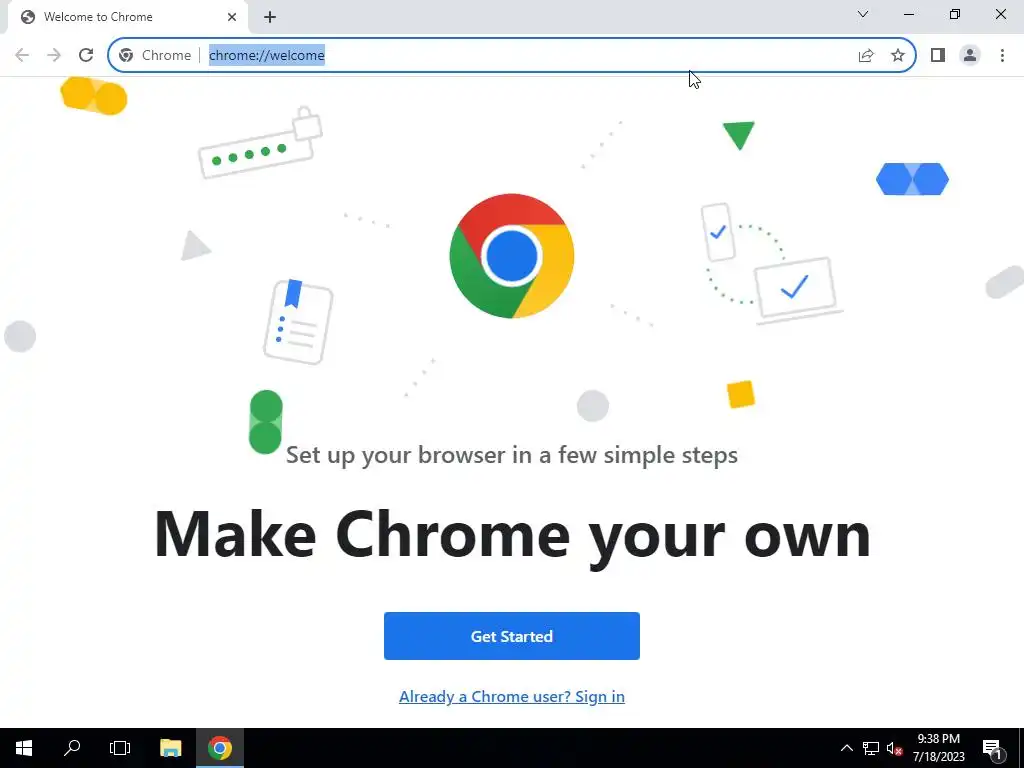Open Windows taskbar search
1024x768 pixels.
point(72,748)
